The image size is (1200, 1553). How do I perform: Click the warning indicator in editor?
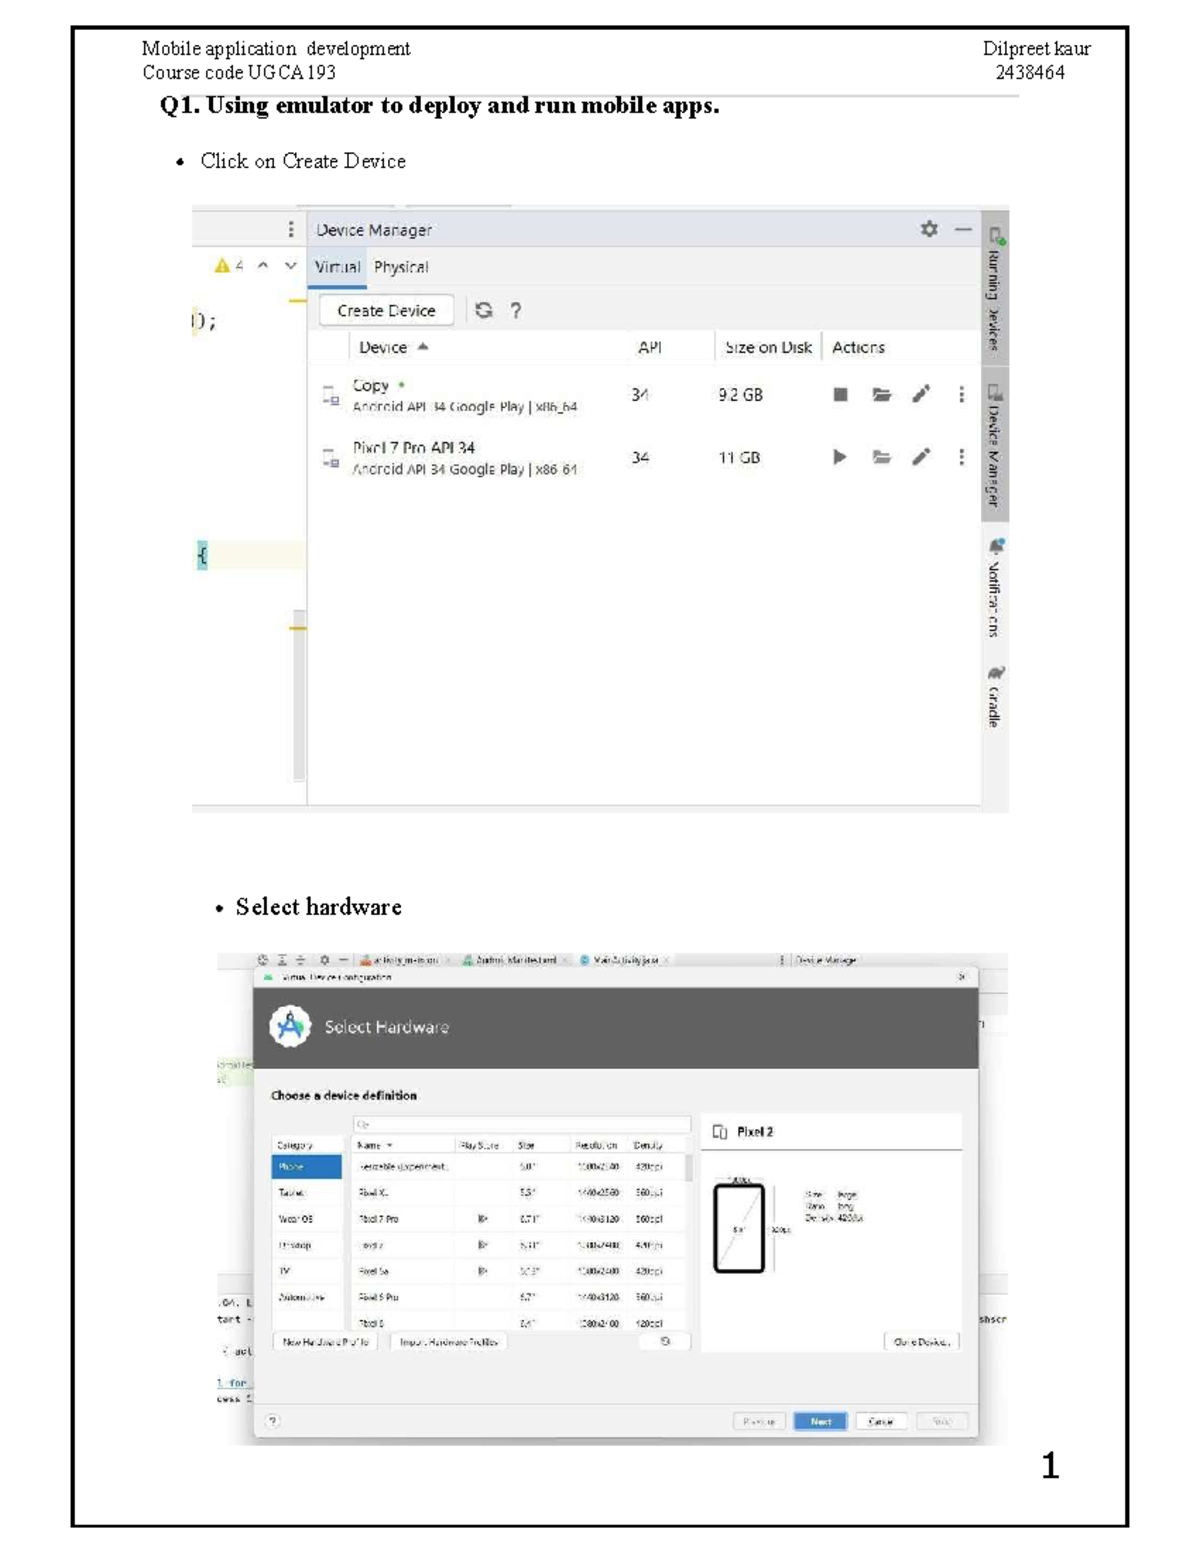pyautogui.click(x=228, y=265)
